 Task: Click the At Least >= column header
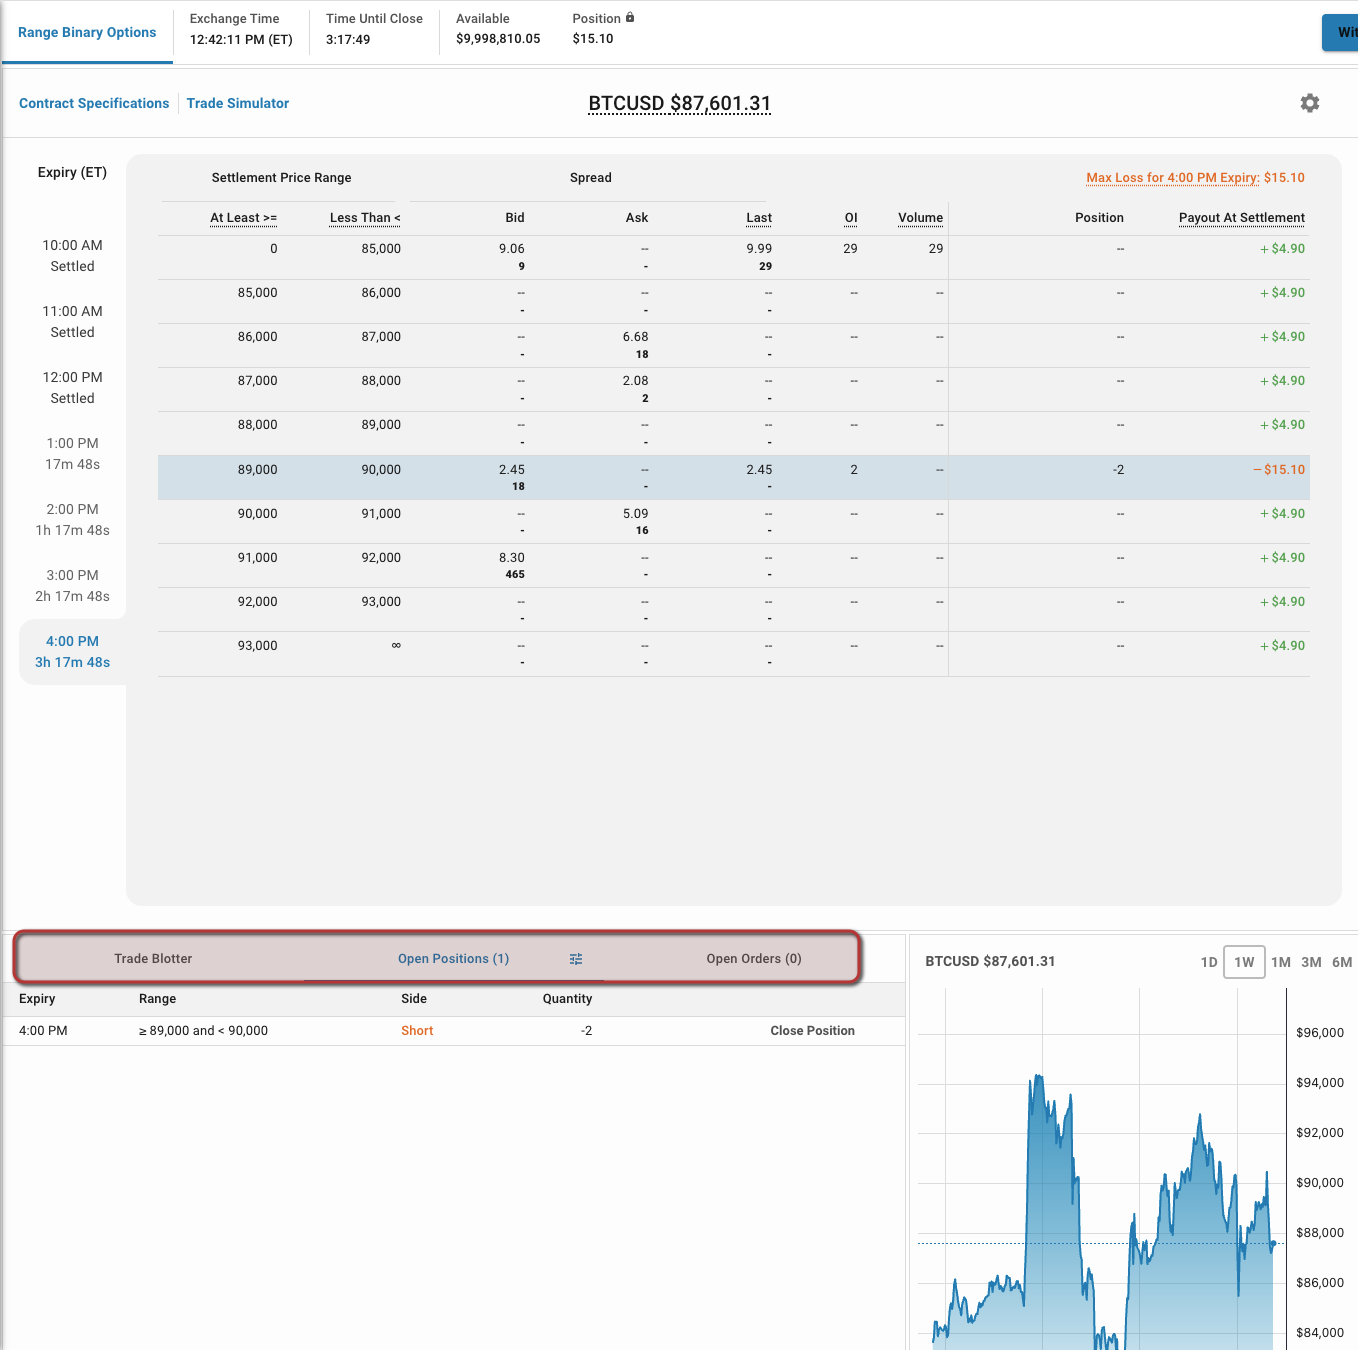[x=243, y=218]
